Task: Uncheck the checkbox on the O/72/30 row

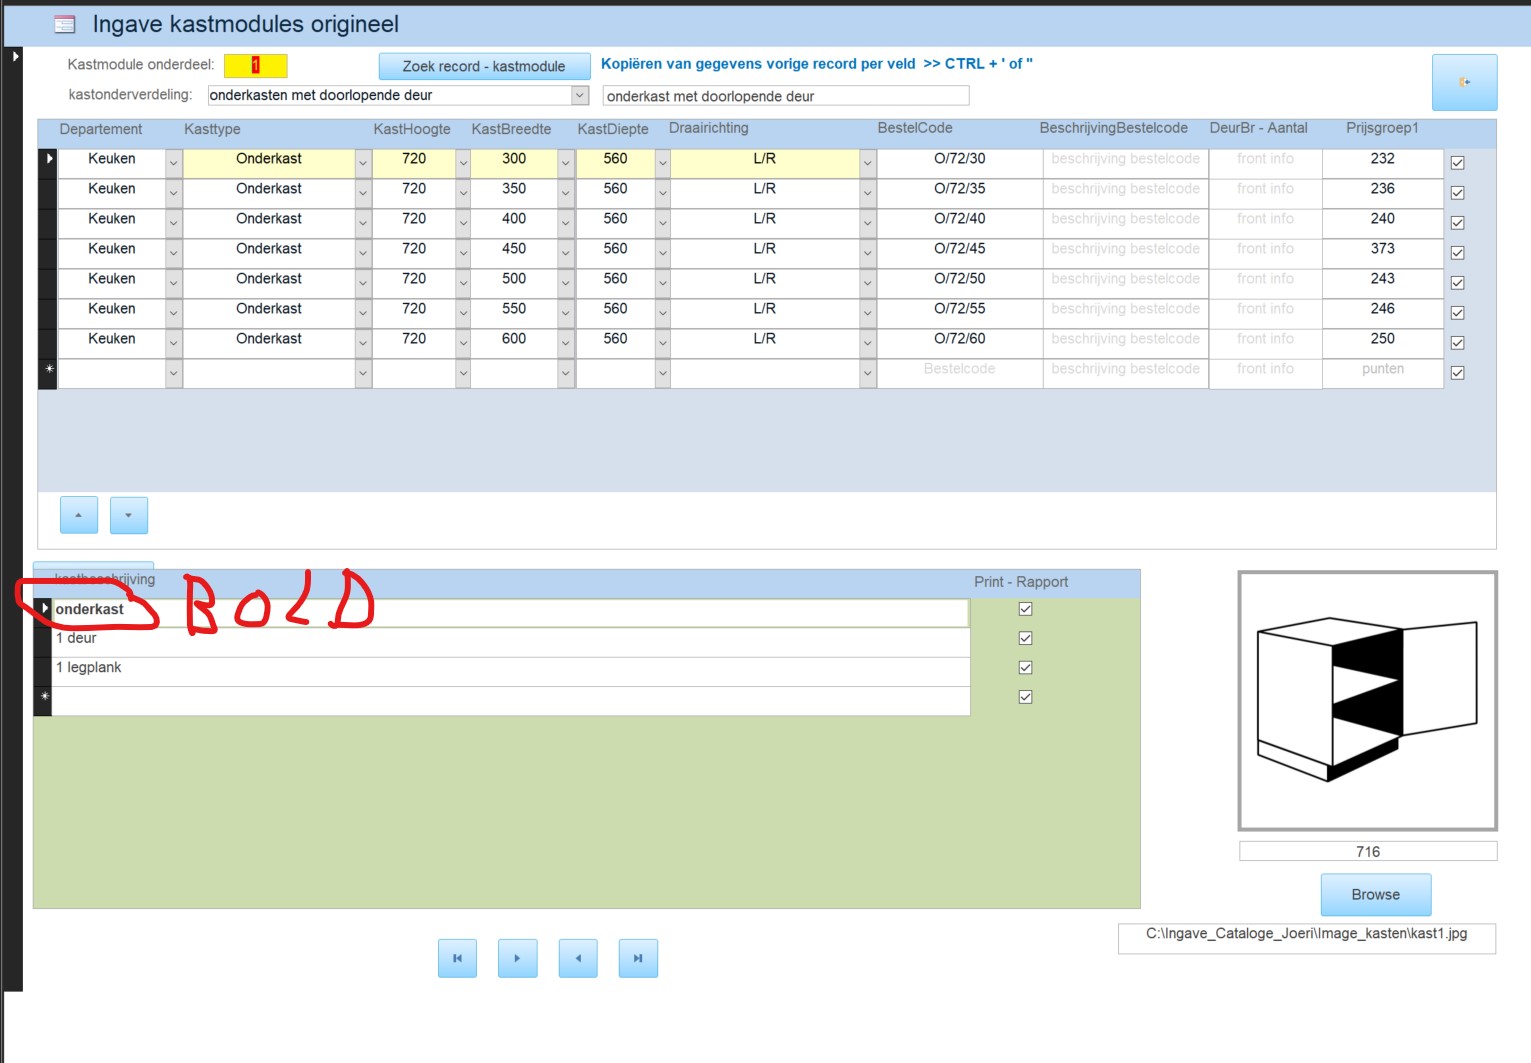Action: (x=1457, y=163)
